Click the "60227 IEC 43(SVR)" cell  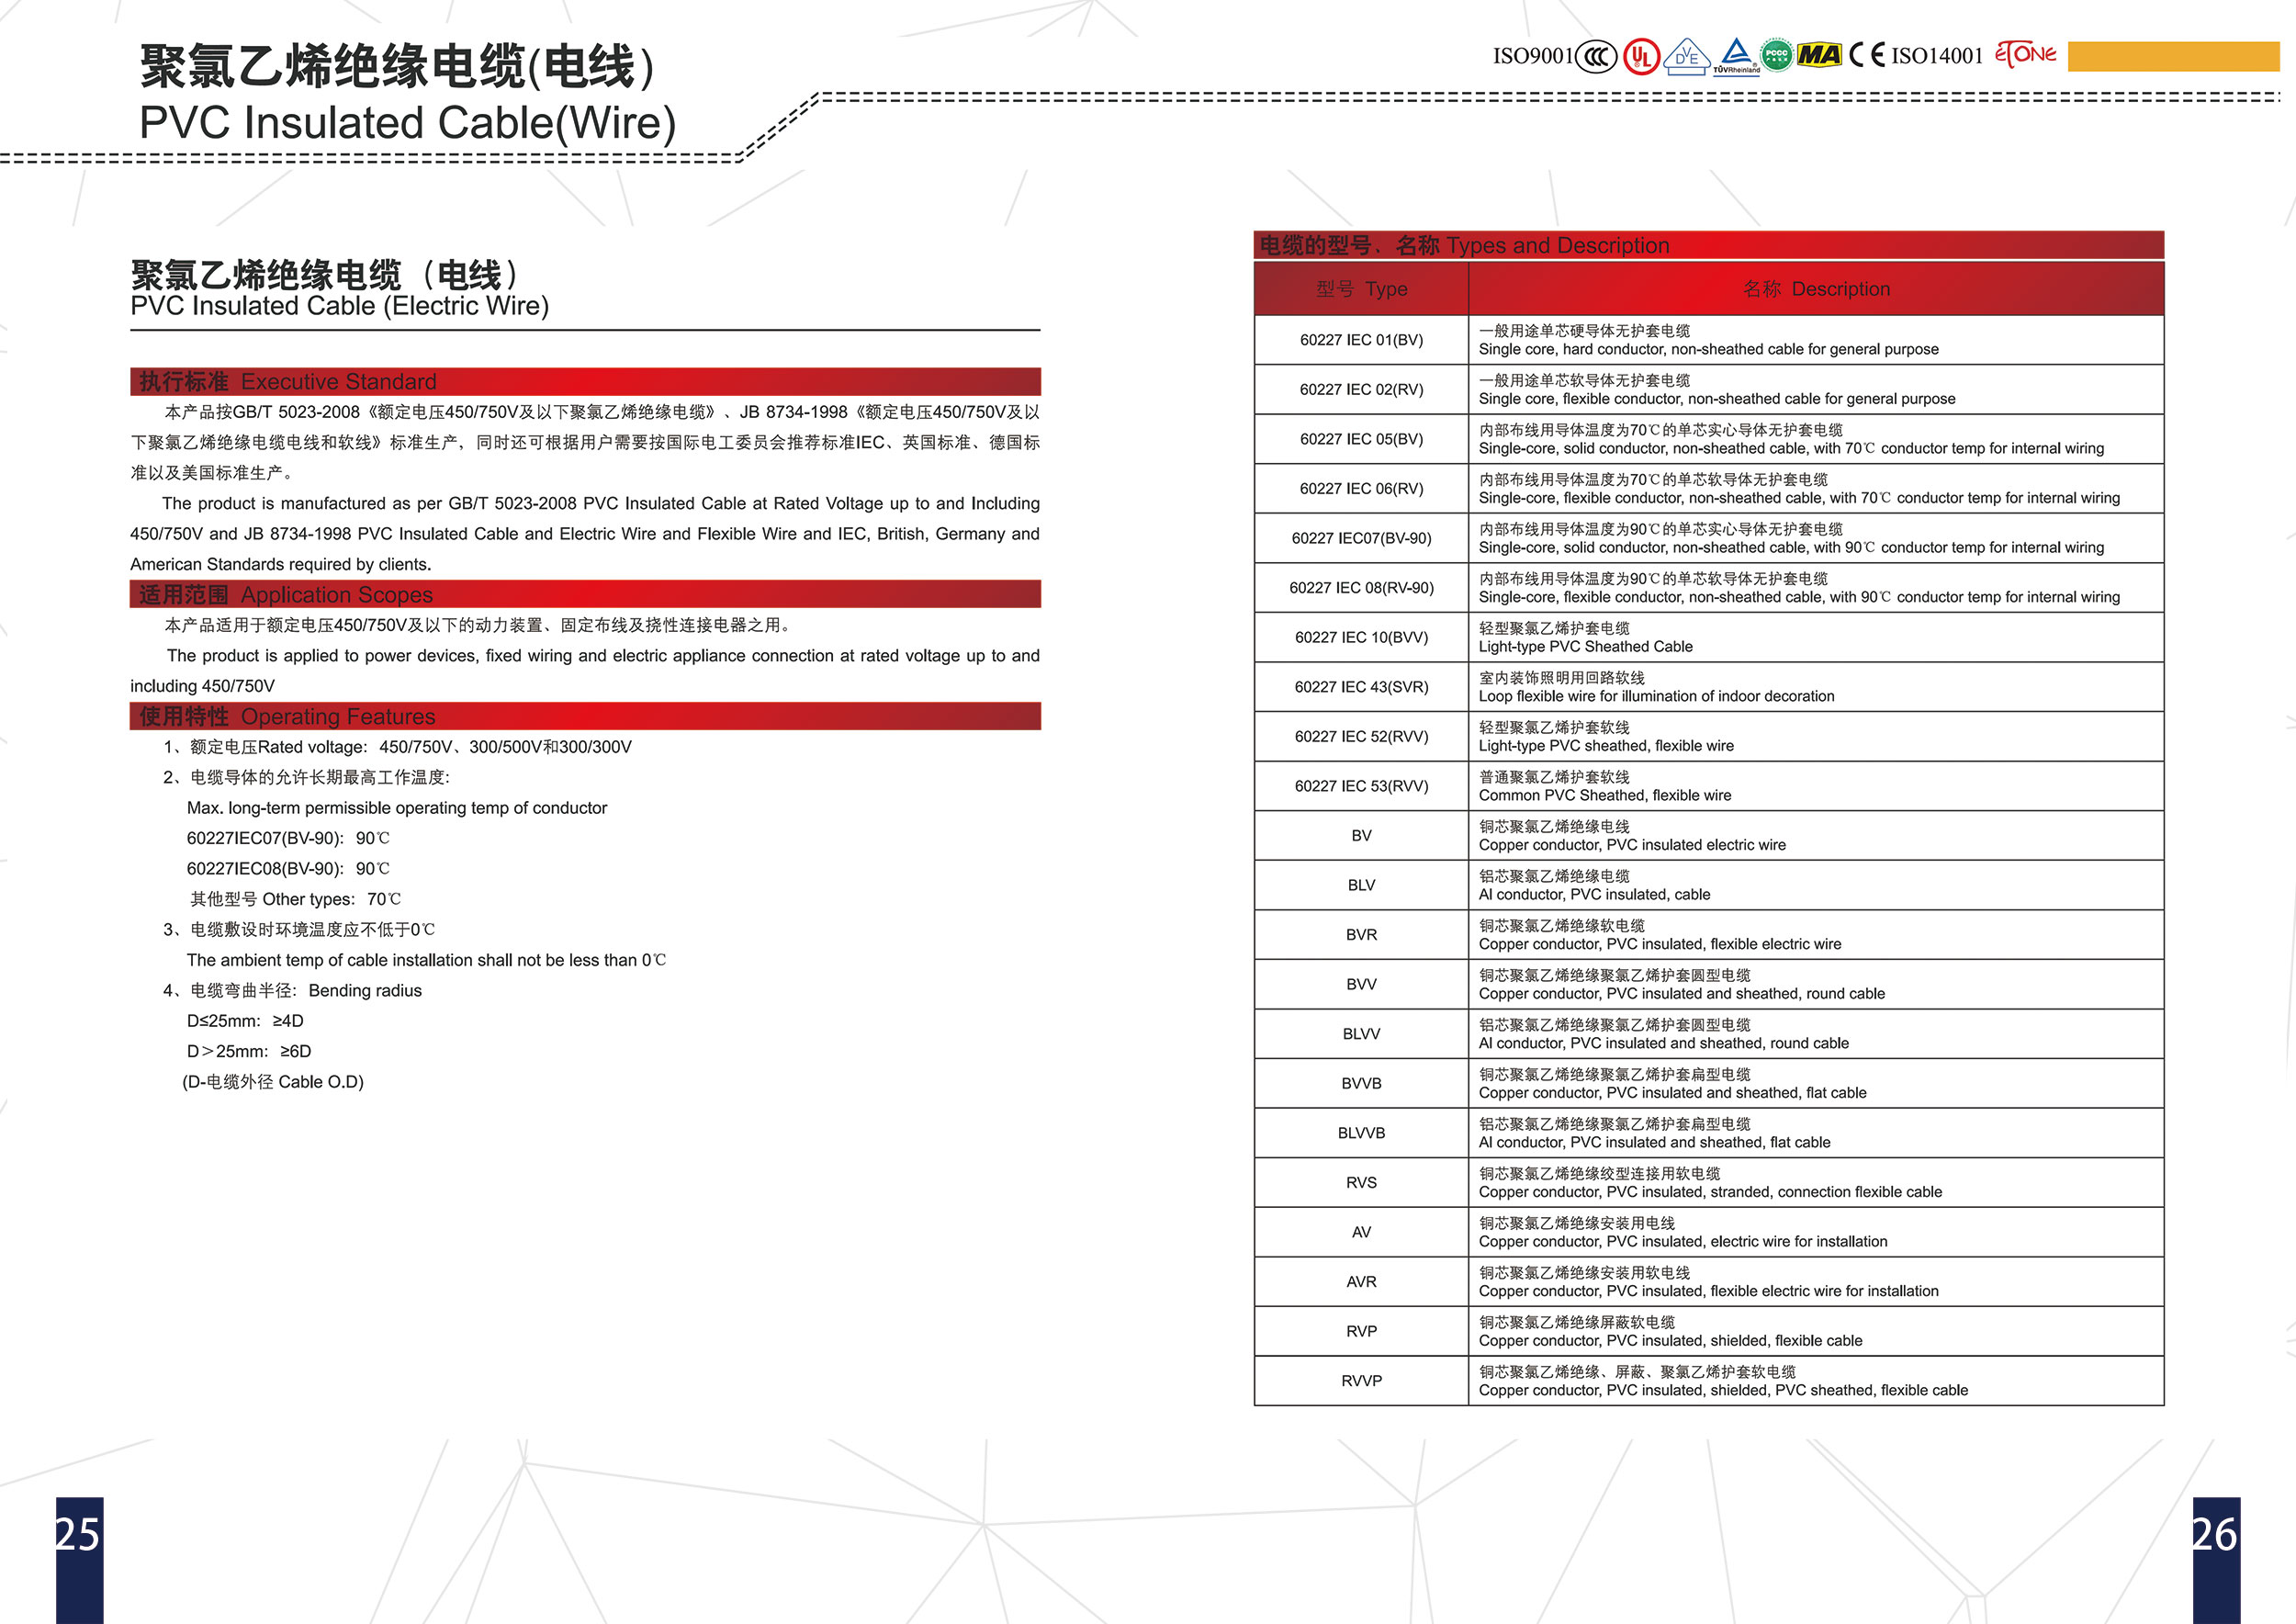click(x=1361, y=687)
